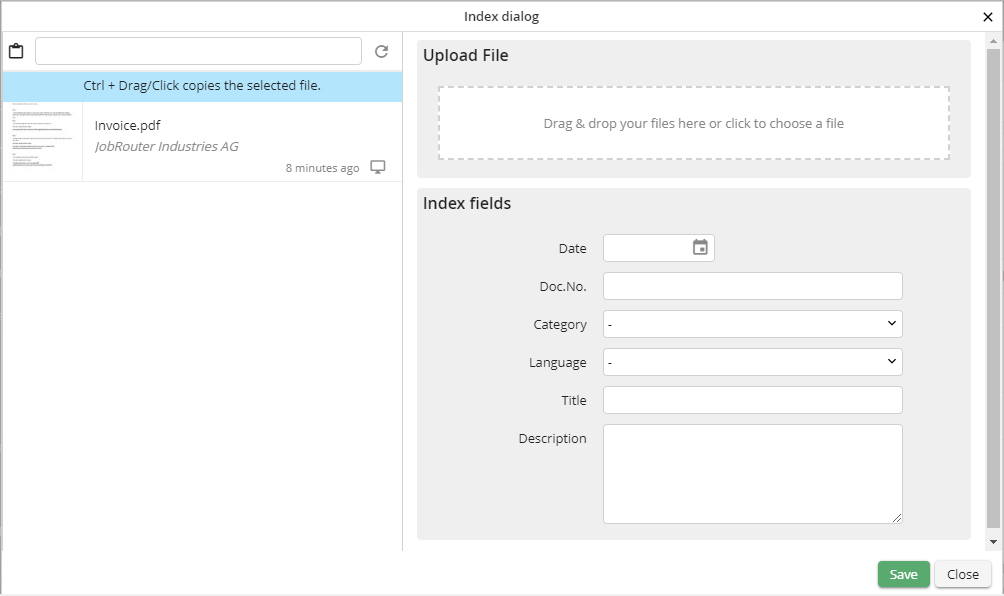
Task: Click inside the Description text area
Action: 751,472
